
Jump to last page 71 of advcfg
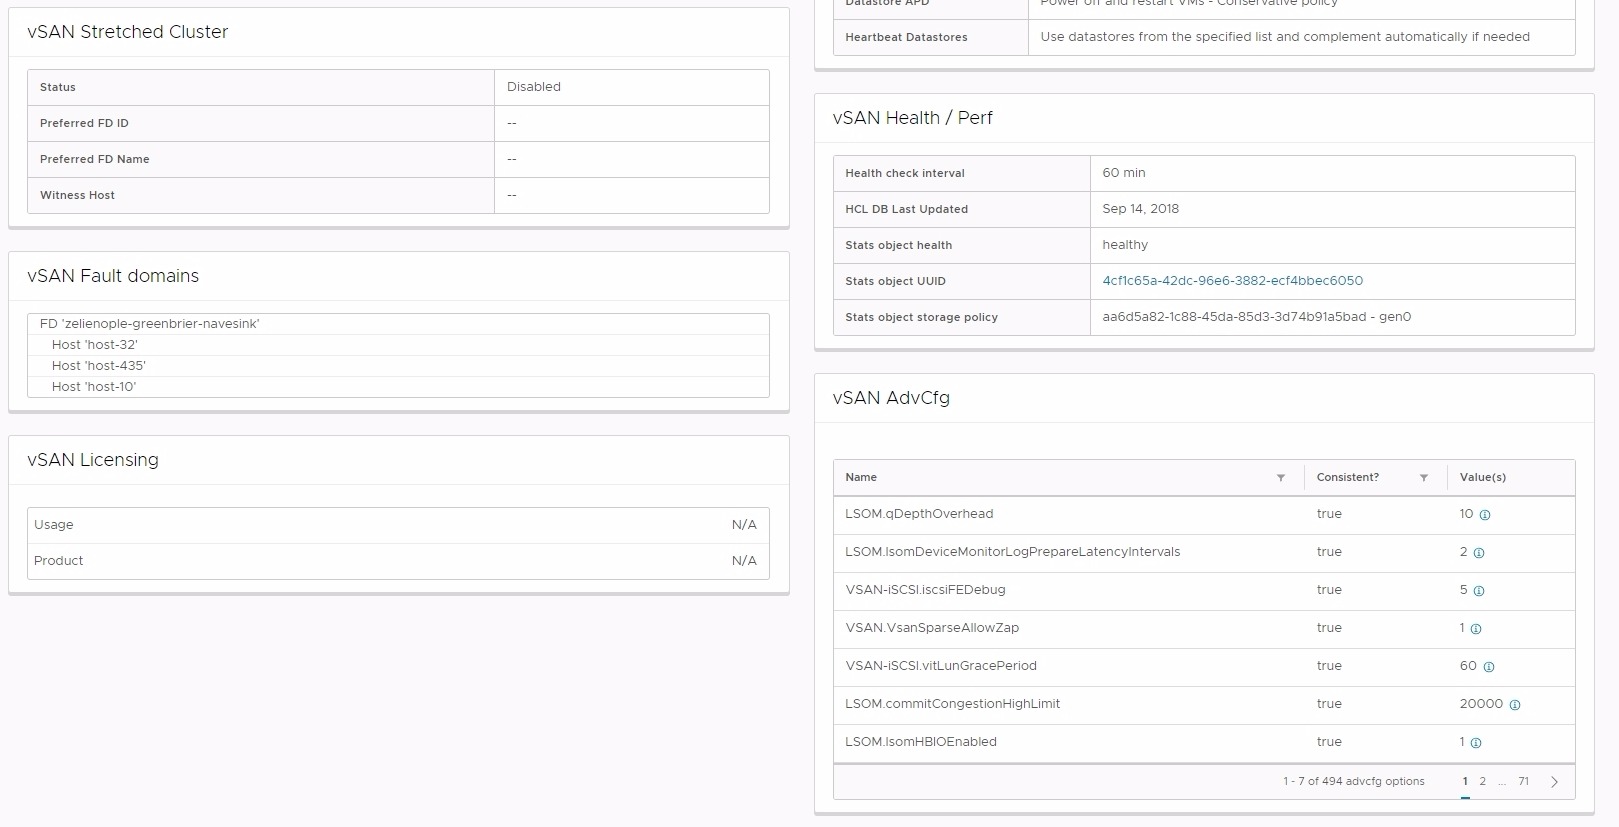1523,782
